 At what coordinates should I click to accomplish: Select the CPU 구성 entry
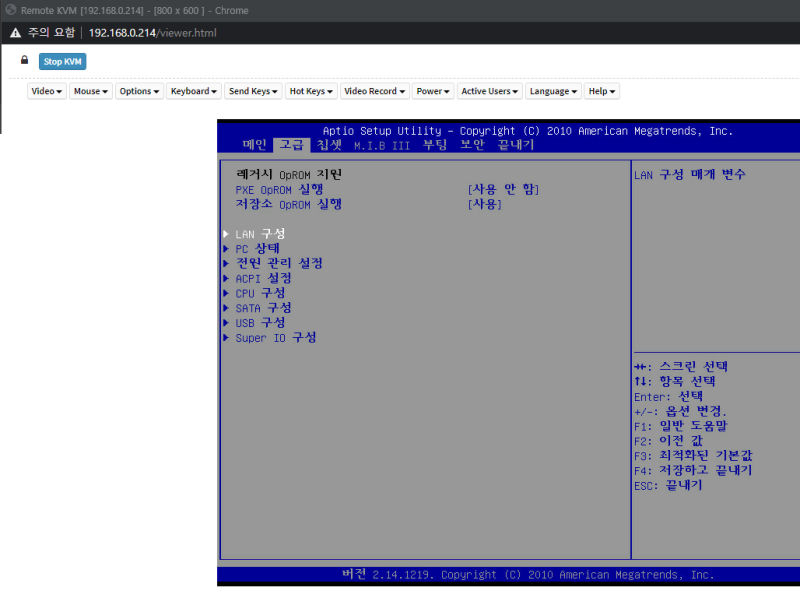tap(258, 293)
